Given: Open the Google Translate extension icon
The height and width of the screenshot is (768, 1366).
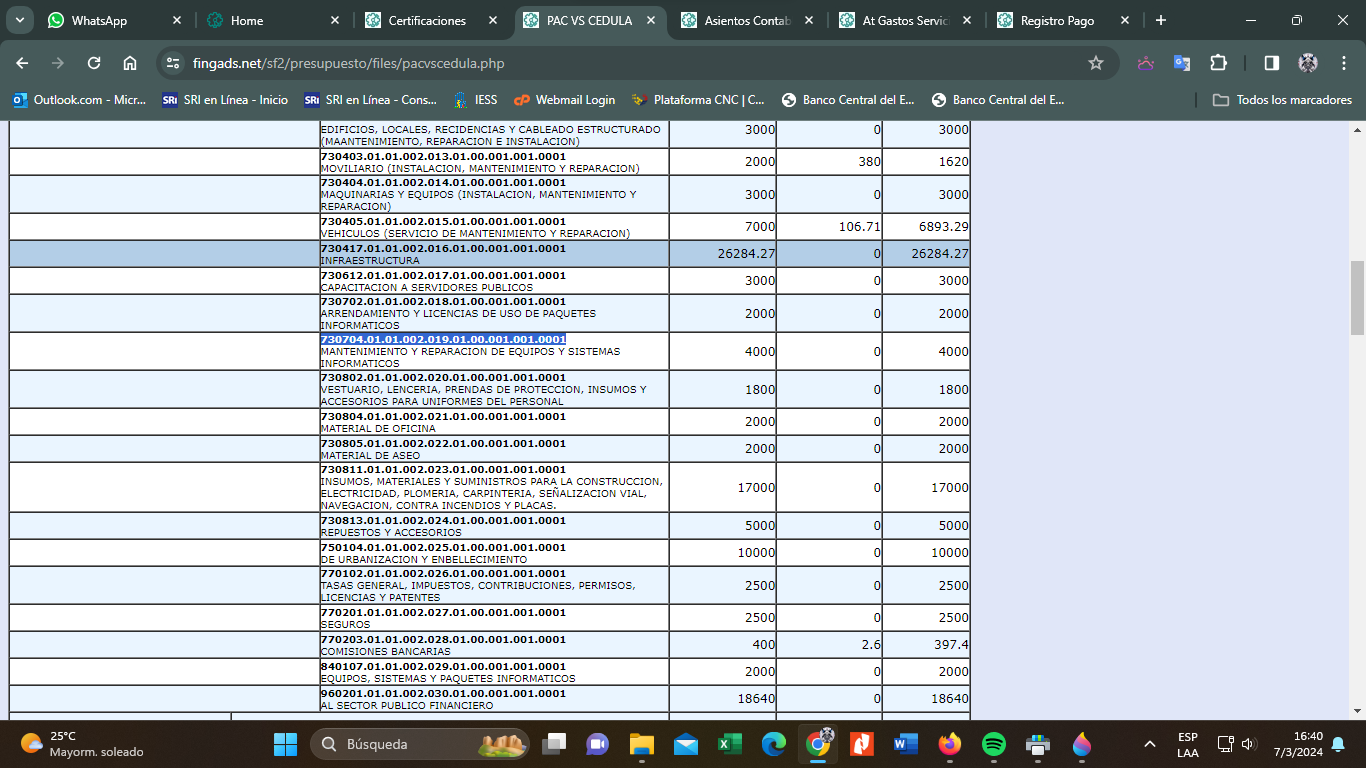Looking at the screenshot, I should coord(1182,63).
